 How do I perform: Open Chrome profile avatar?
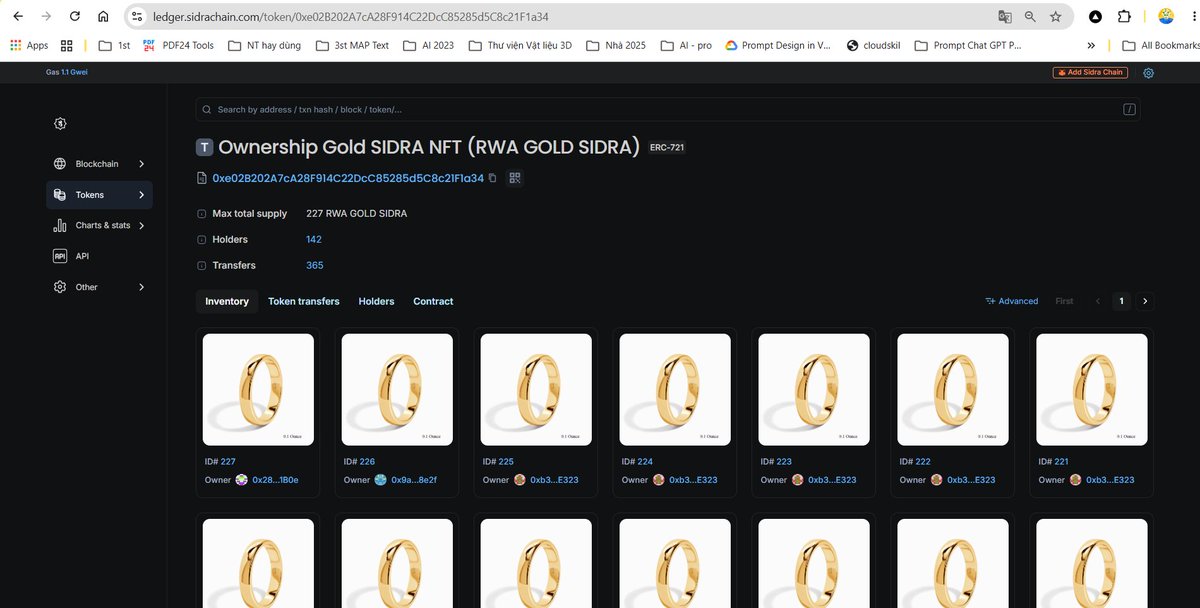point(1166,17)
